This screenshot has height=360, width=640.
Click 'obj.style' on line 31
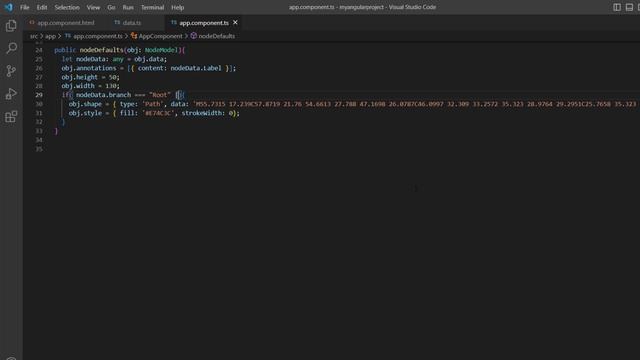pos(85,113)
